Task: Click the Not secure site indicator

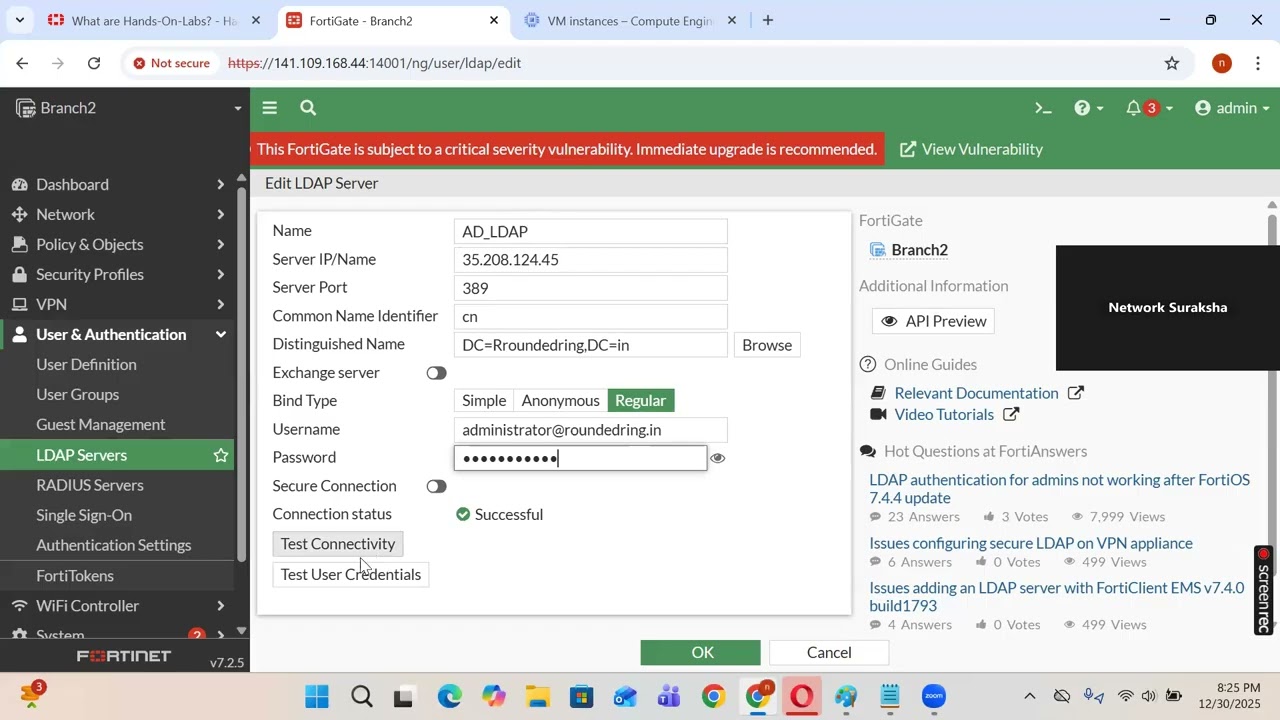Action: pos(172,63)
